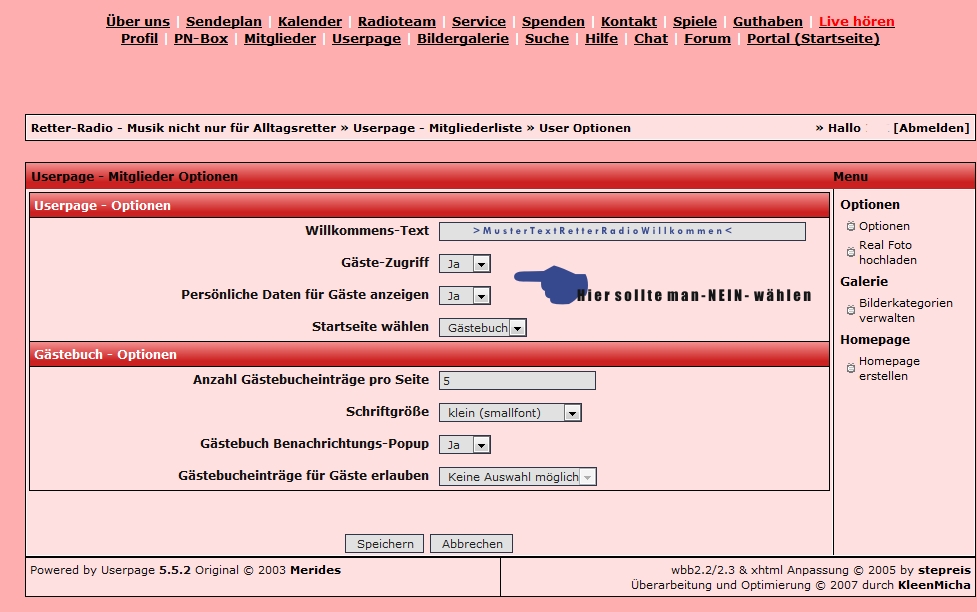Click the icon beside Bilderkategorien verwalten
Screen dimensions: 977x612
point(850,310)
